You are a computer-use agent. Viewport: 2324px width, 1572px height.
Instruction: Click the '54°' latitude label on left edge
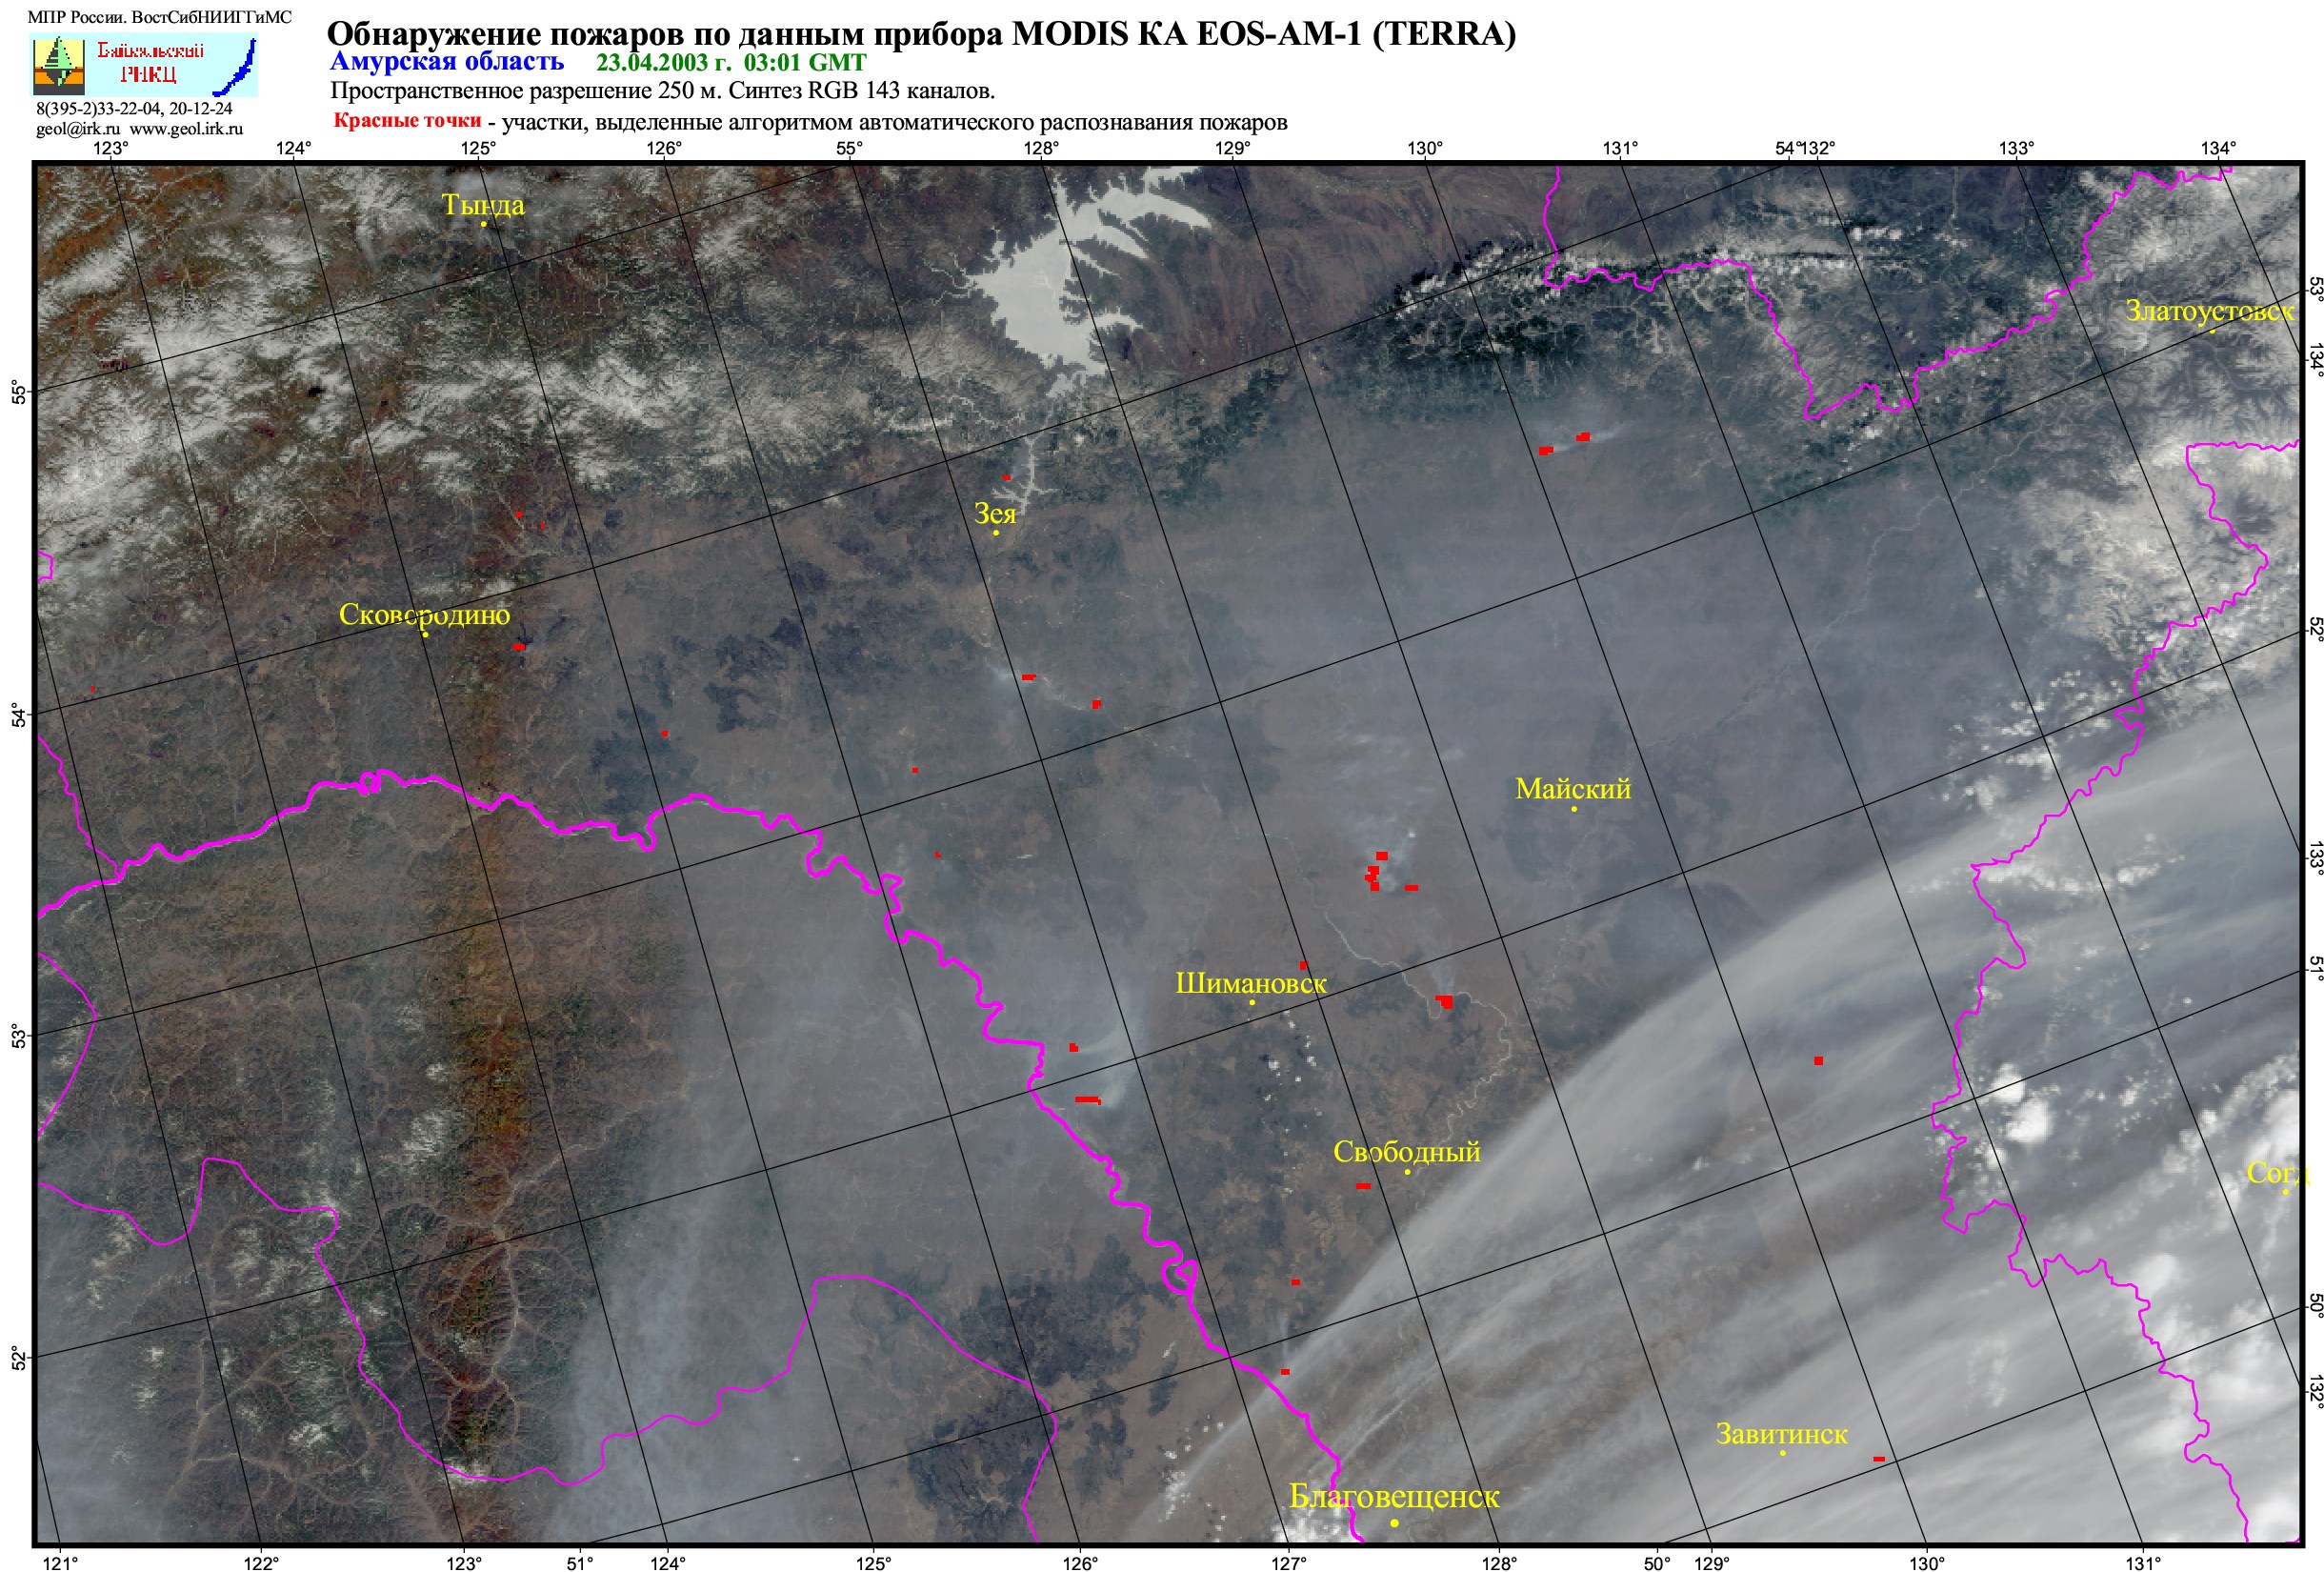(x=18, y=715)
